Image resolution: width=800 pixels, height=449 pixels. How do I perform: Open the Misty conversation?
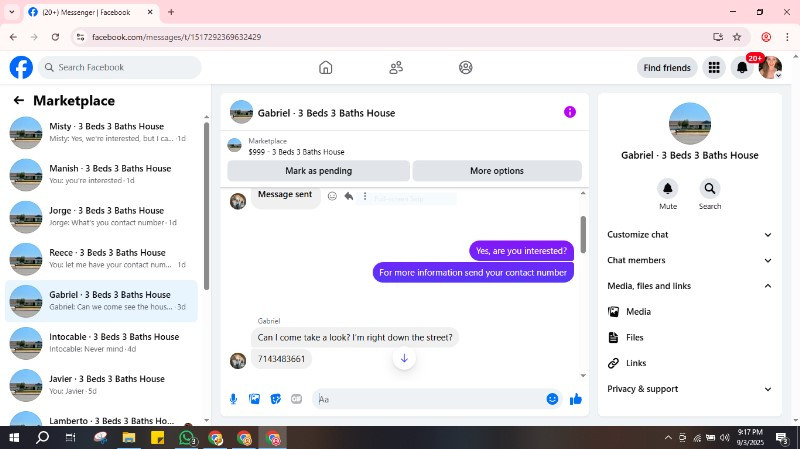pos(101,133)
